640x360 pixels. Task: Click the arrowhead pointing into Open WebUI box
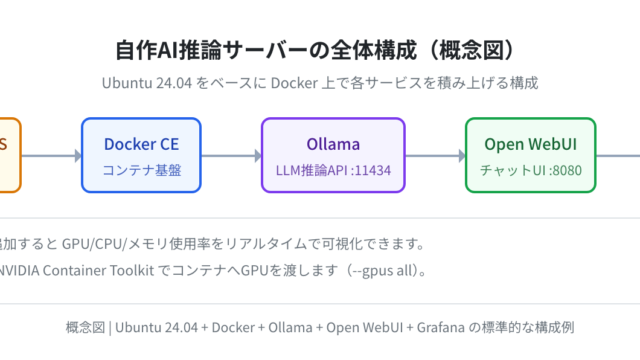[x=462, y=156]
